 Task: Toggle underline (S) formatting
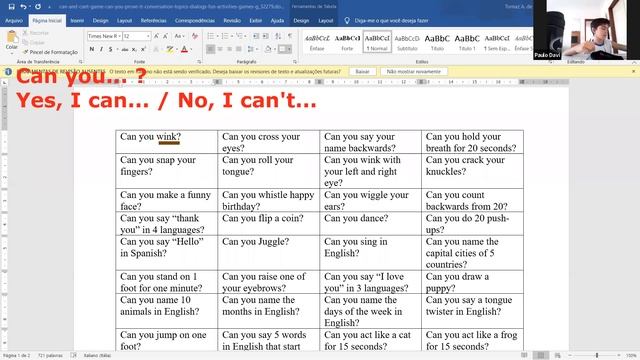(110, 49)
